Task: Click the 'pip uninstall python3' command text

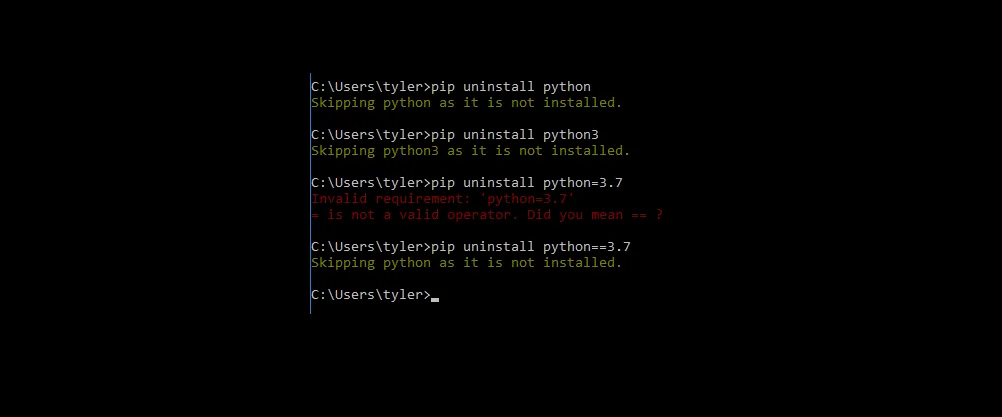Action: coord(515,135)
